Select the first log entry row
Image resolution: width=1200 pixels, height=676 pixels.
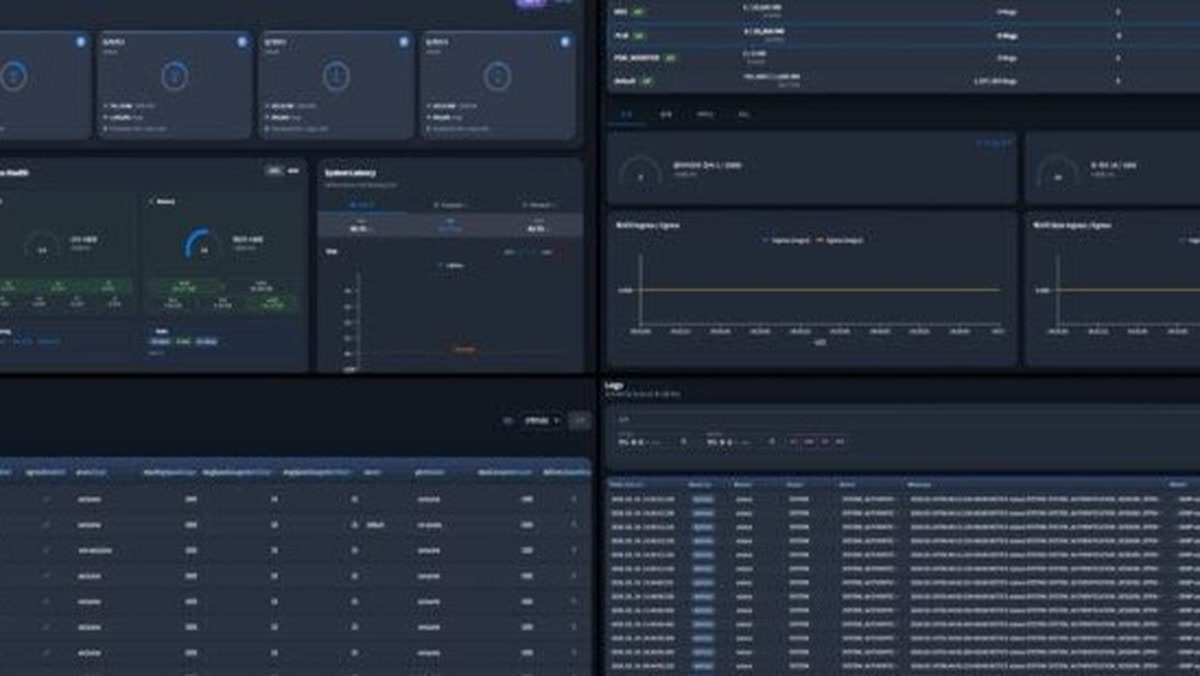pos(903,498)
